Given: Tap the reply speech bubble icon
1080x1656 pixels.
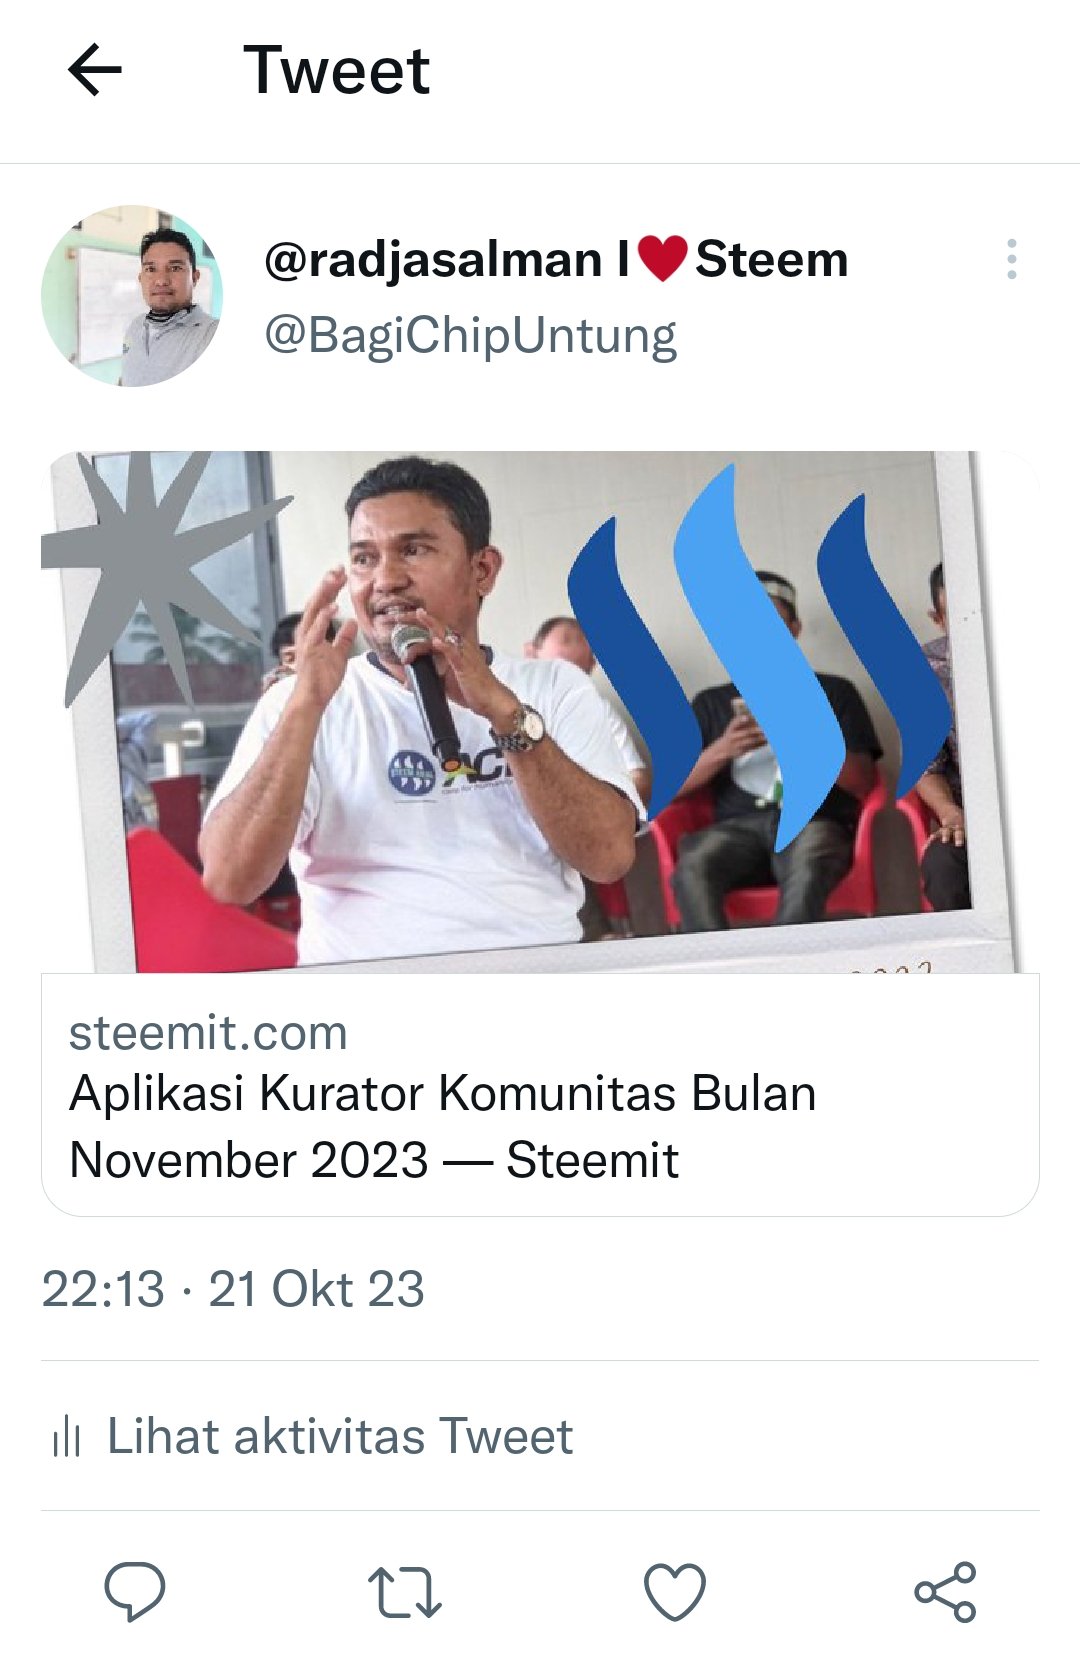Looking at the screenshot, I should point(135,1590).
